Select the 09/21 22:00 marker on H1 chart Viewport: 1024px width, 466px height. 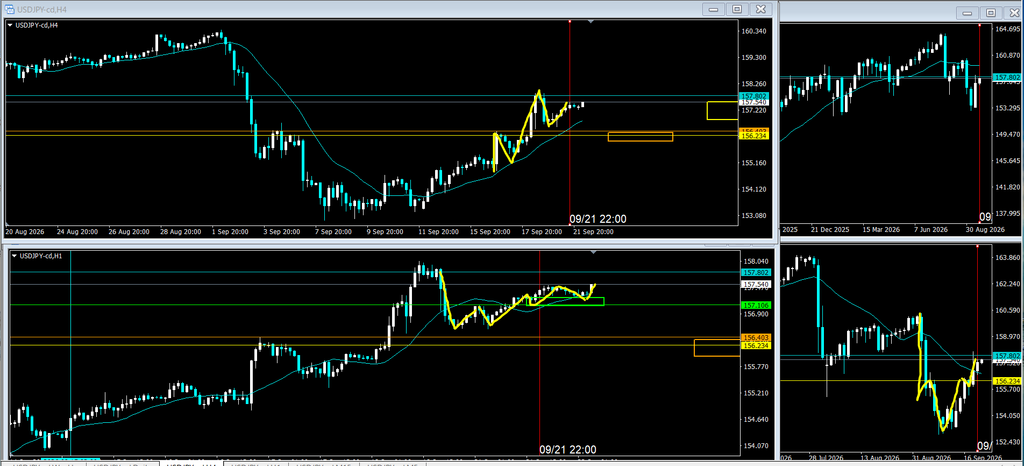[x=568, y=449]
